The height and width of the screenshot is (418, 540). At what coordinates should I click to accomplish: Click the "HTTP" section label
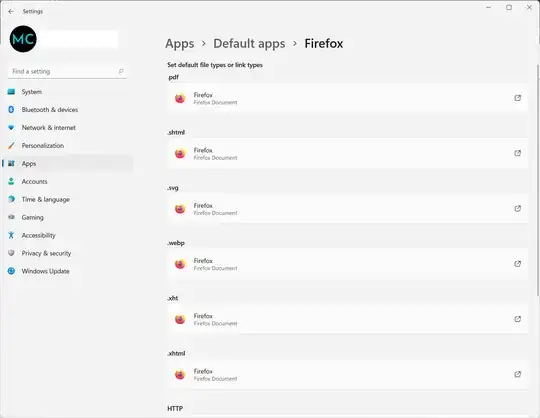tap(175, 409)
